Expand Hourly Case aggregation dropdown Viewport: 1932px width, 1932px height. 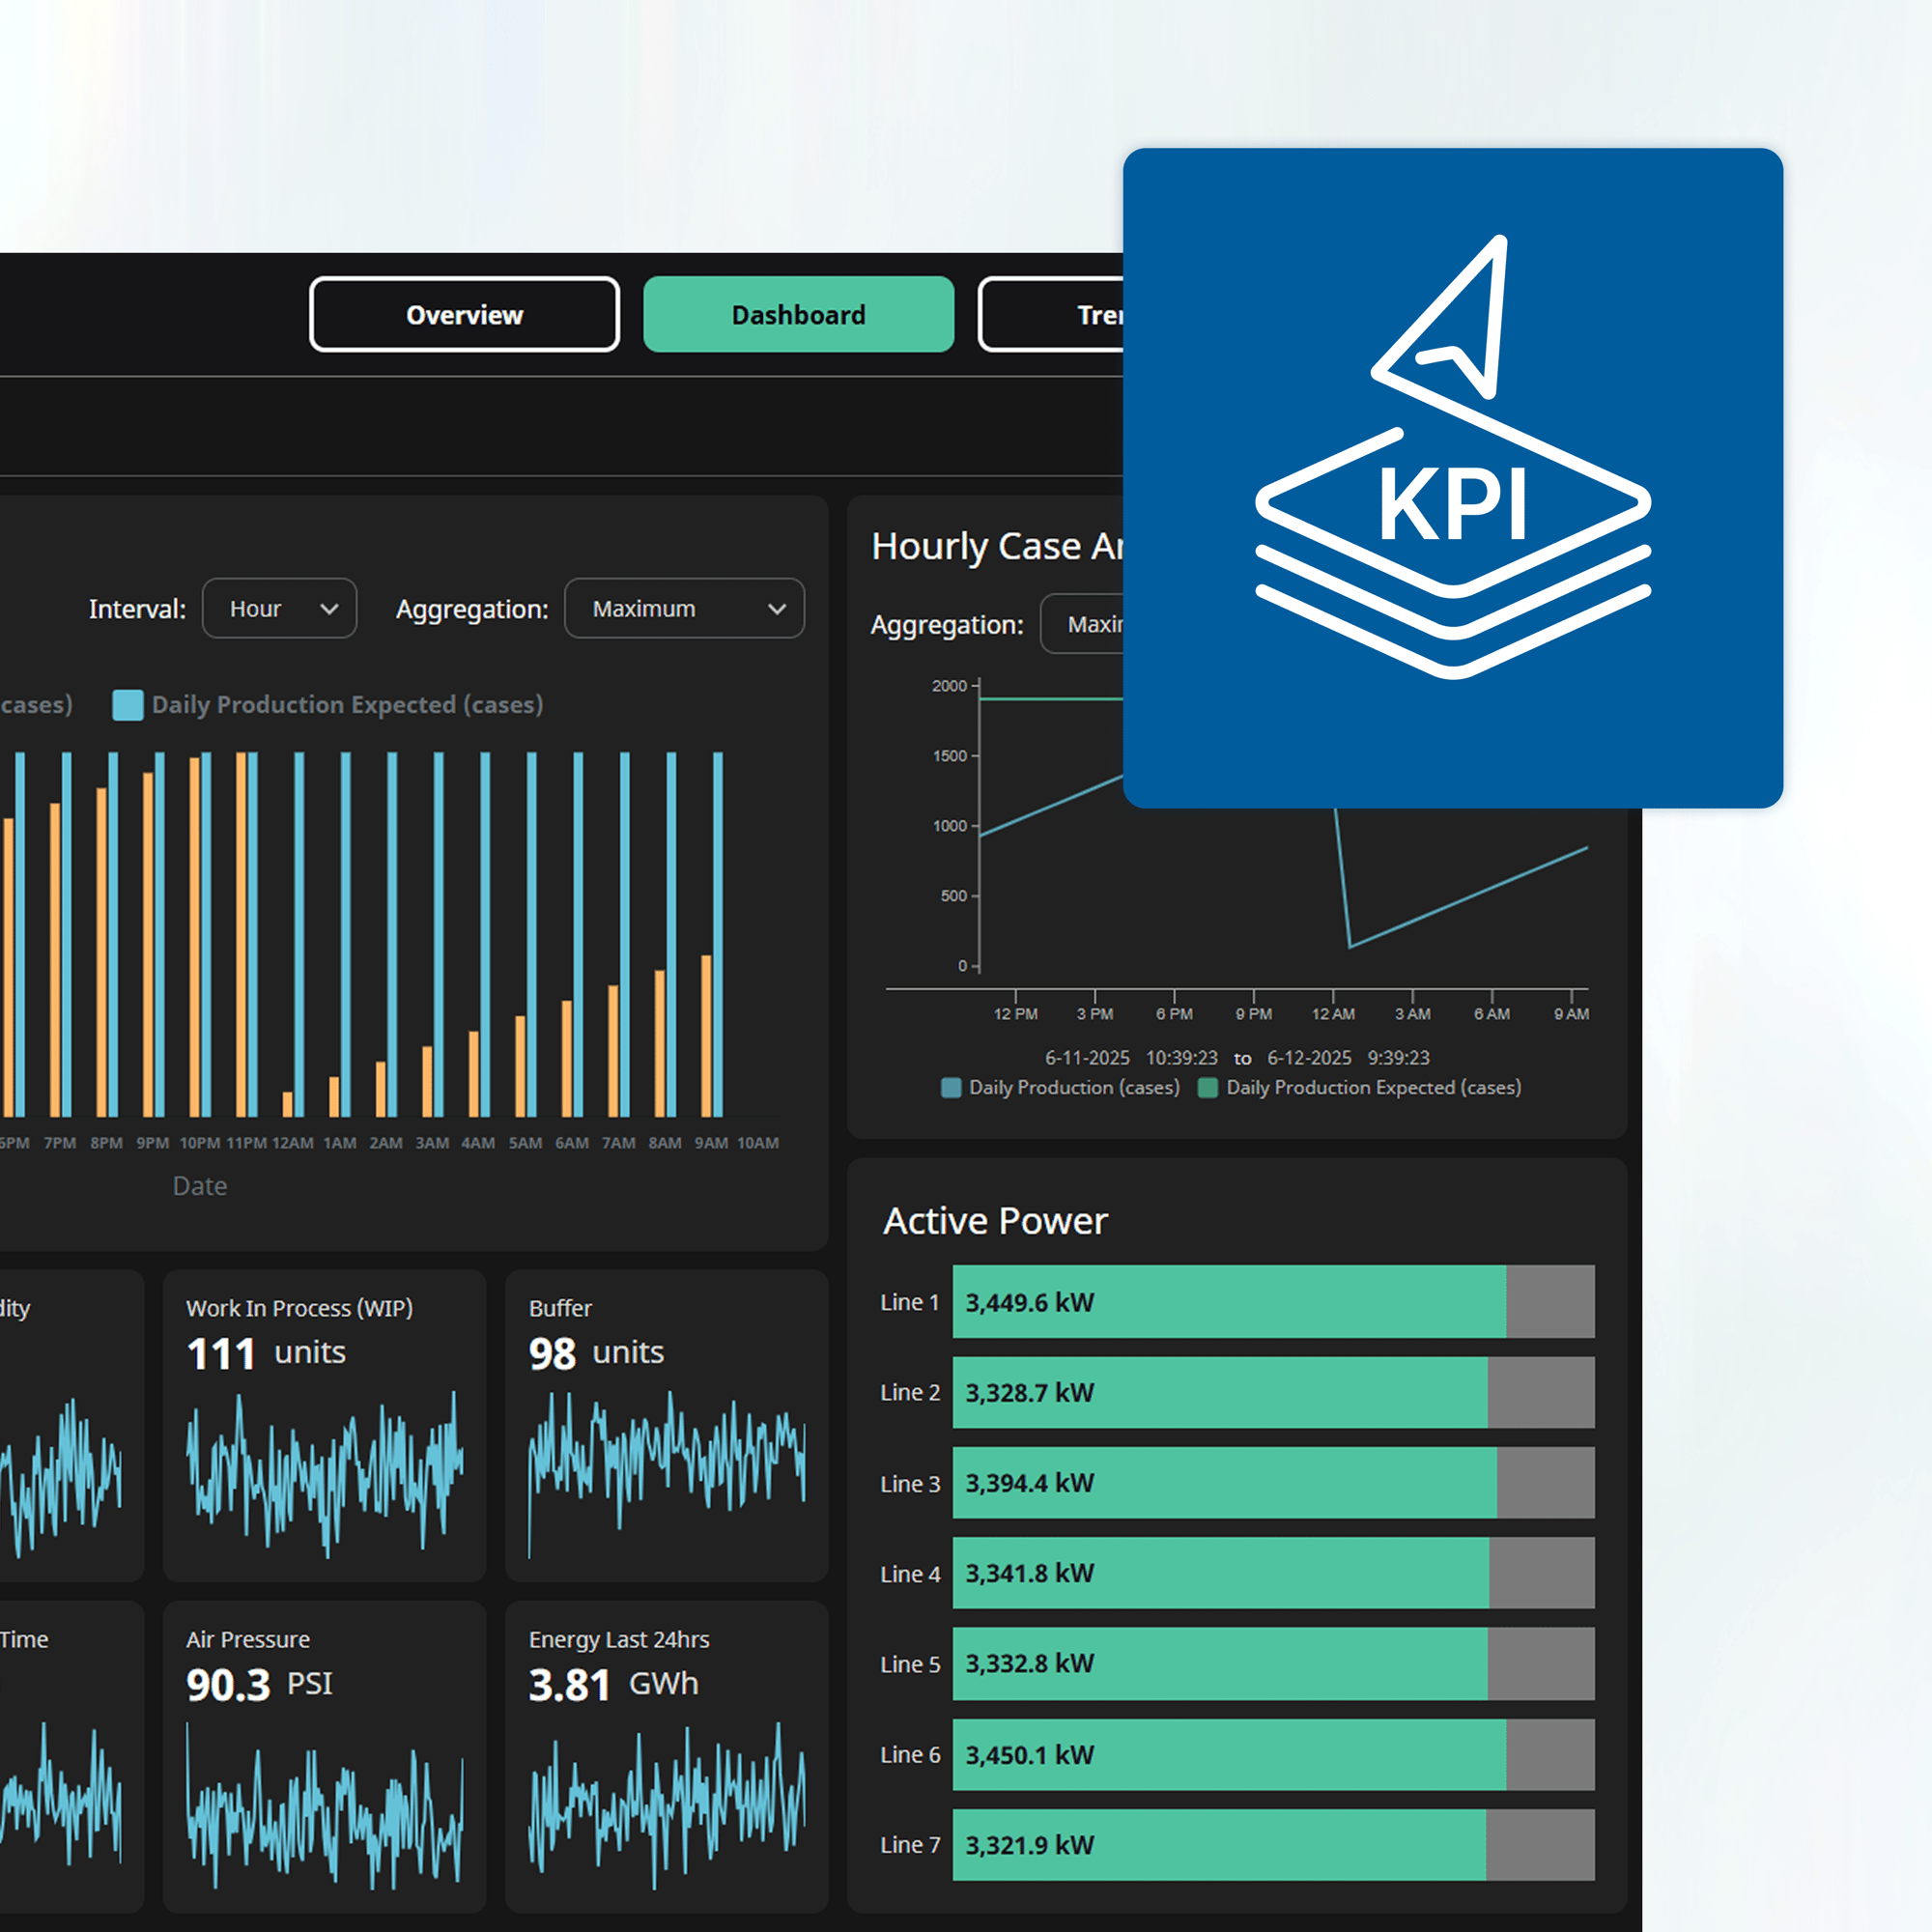point(1083,625)
